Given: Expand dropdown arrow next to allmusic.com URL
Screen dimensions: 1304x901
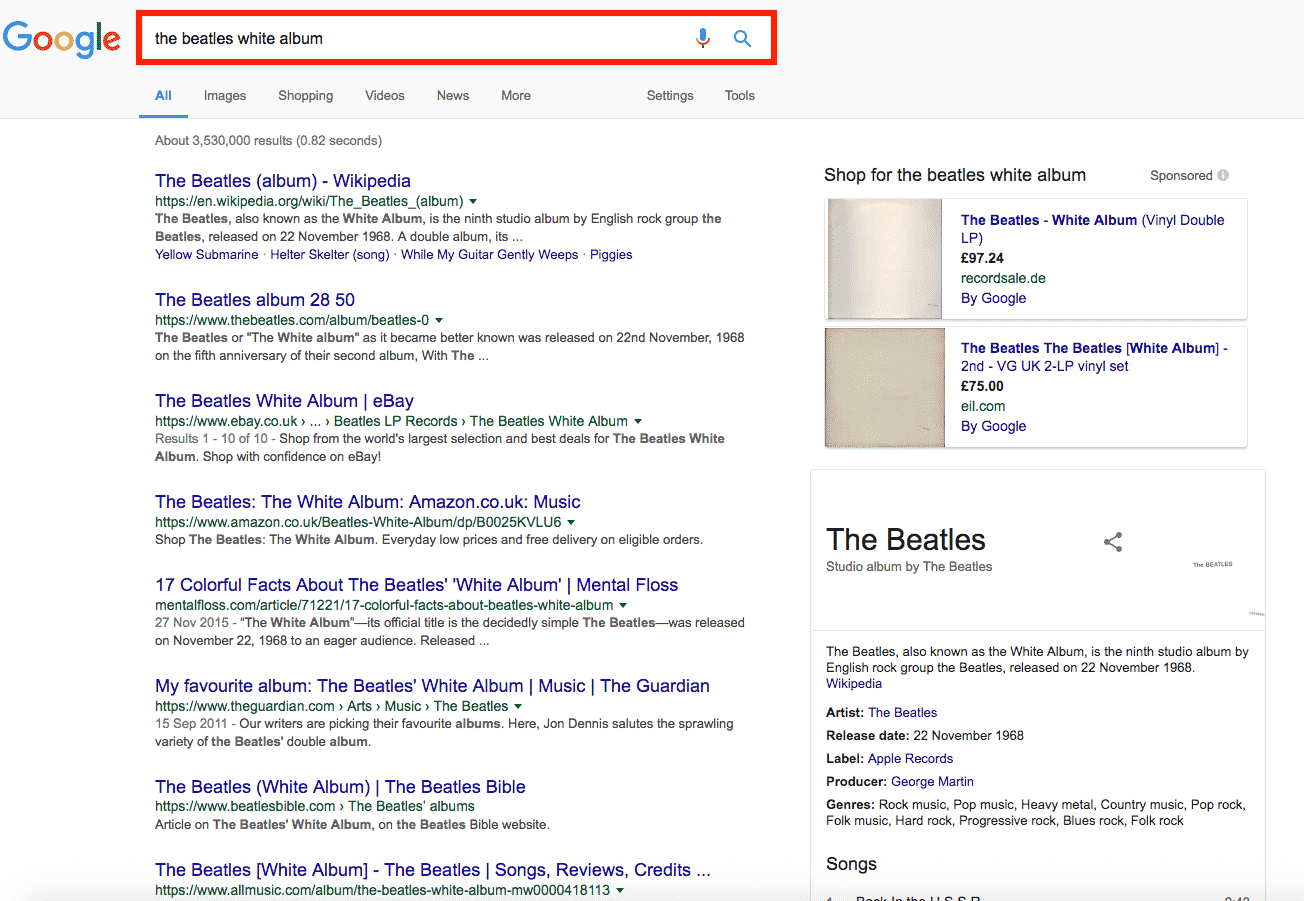Looking at the screenshot, I should (621, 891).
